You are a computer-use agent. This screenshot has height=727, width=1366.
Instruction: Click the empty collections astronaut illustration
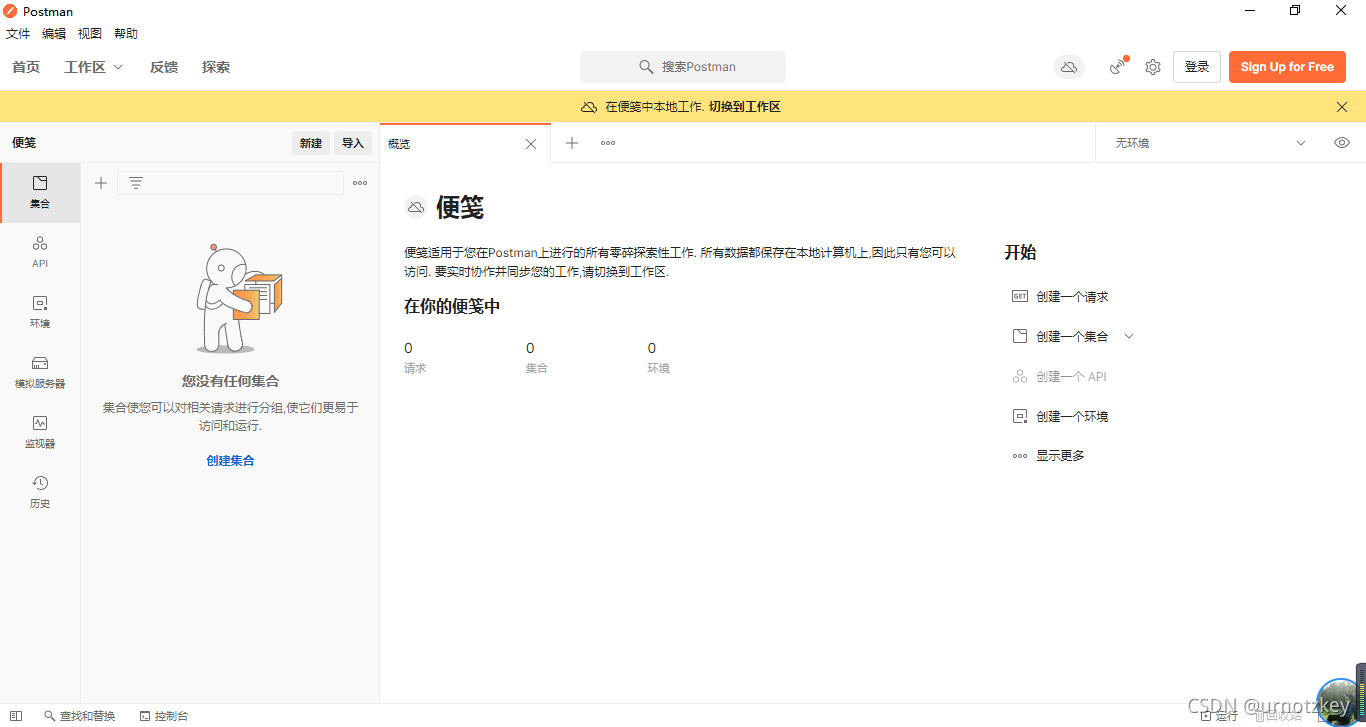pos(238,298)
